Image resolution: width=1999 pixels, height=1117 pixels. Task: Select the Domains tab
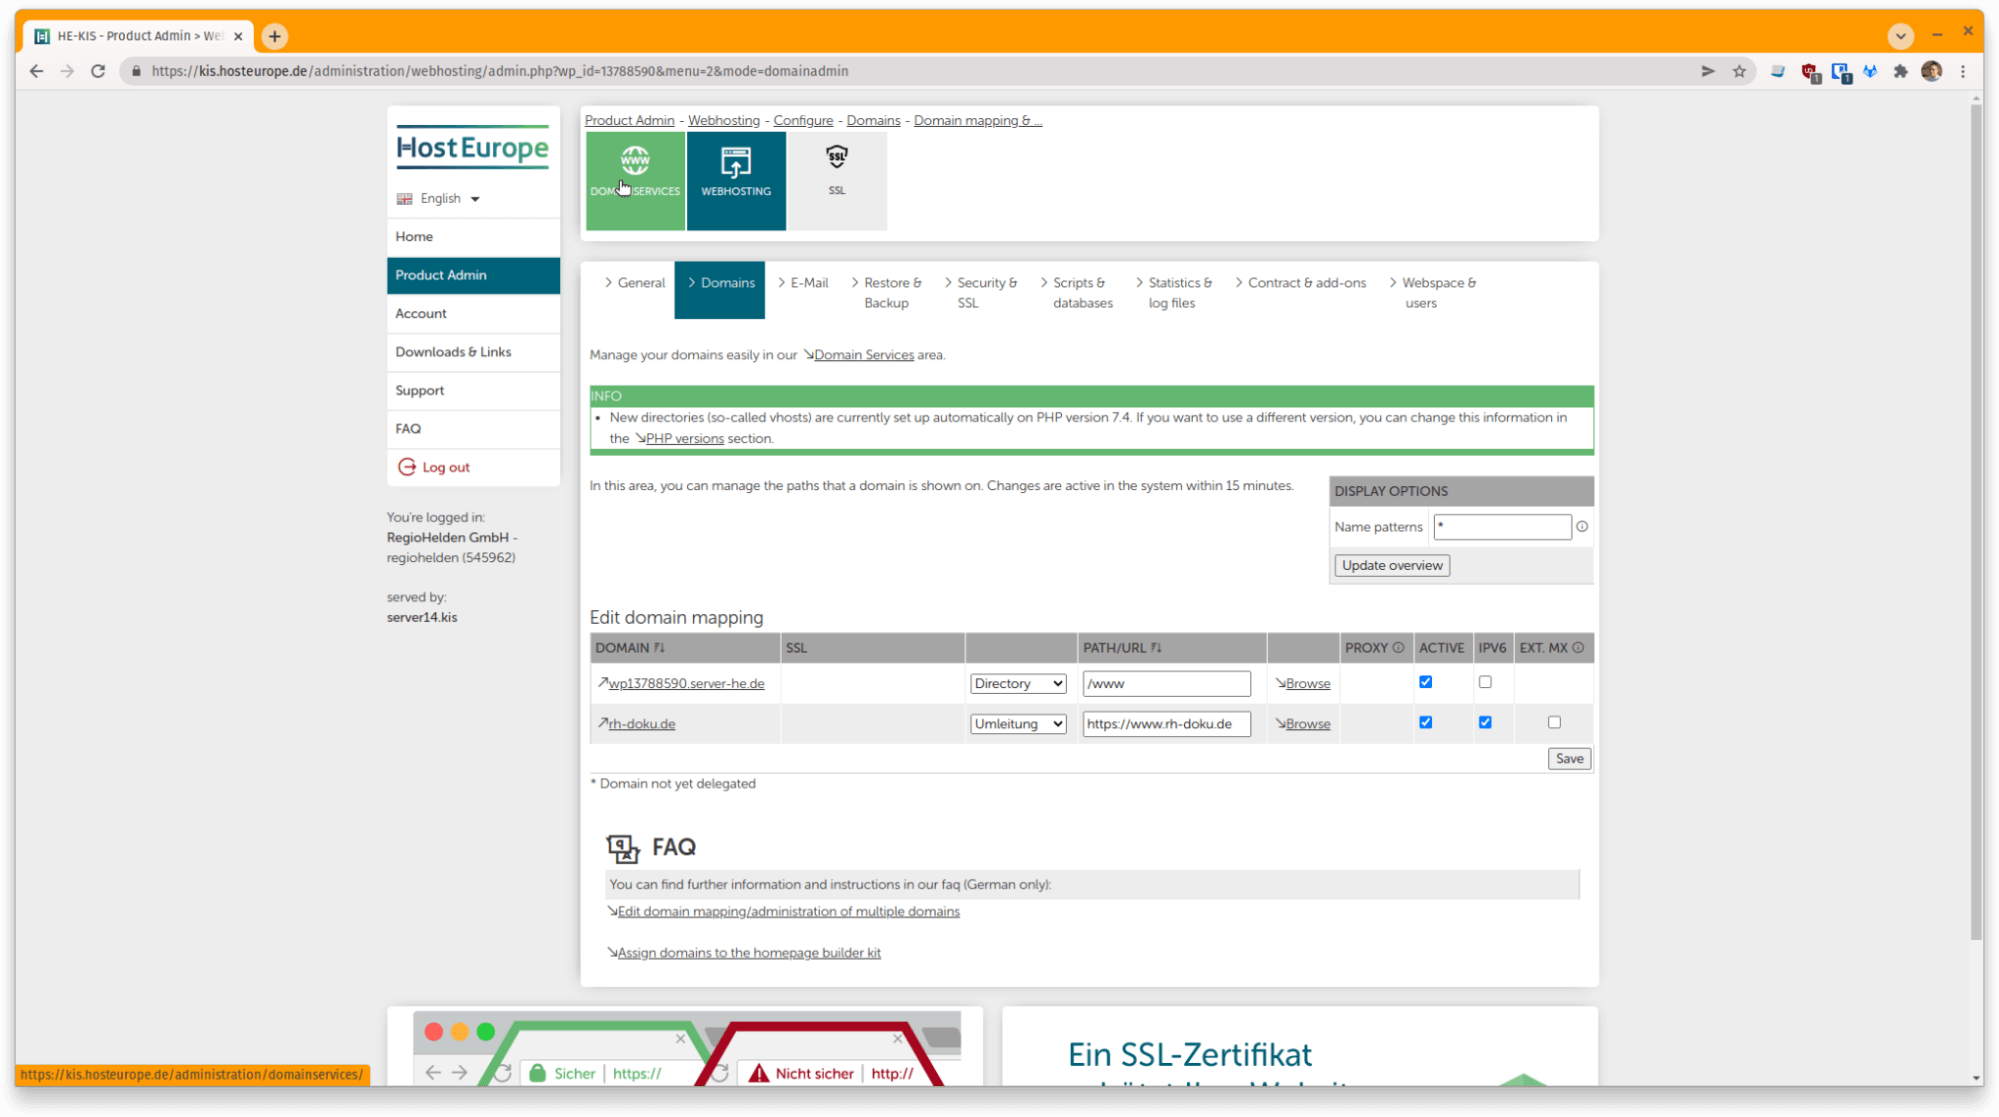(x=720, y=290)
